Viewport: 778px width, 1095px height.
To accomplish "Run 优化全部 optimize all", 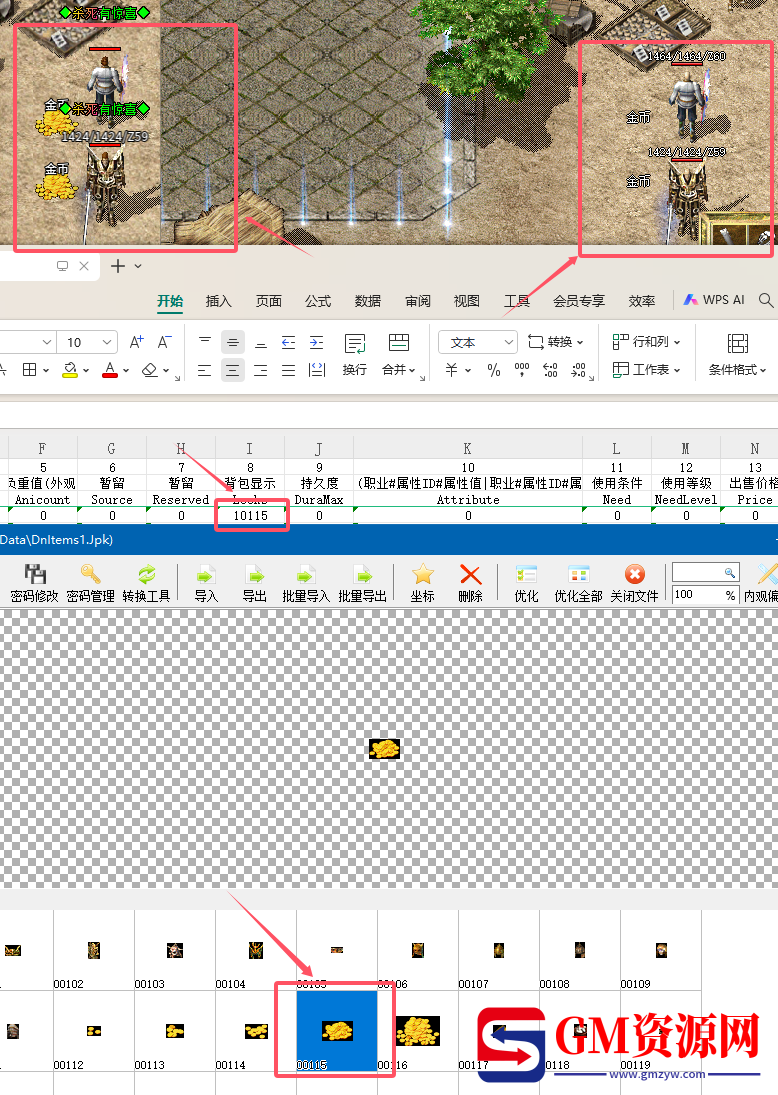I will [578, 584].
